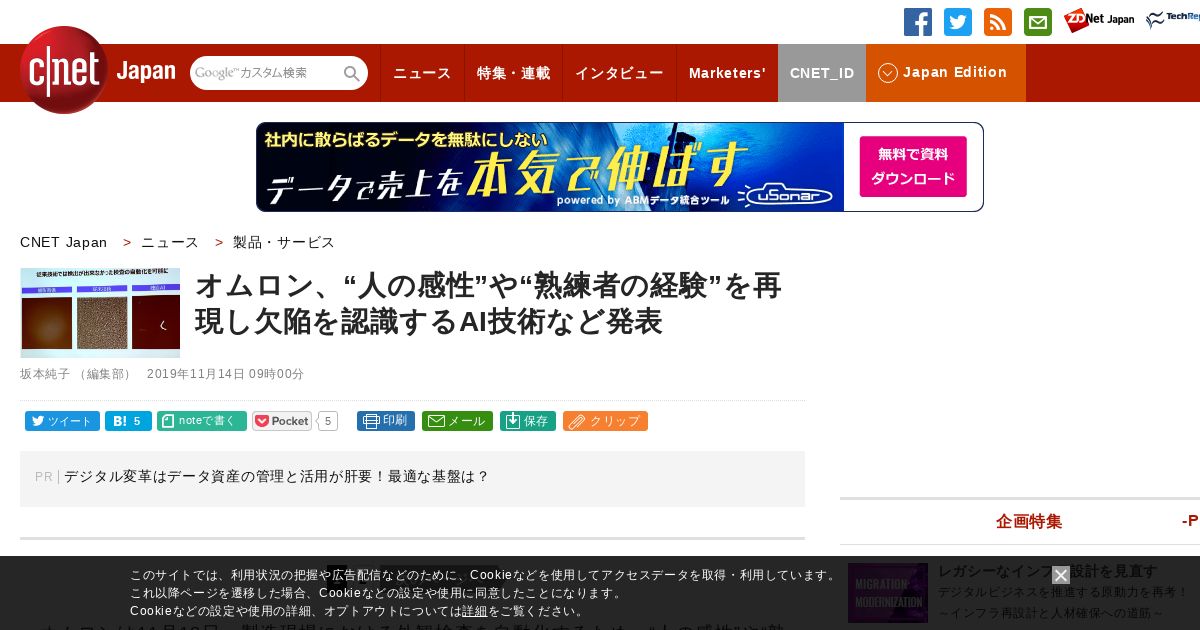Click the article headline about オムロン

click(x=488, y=303)
